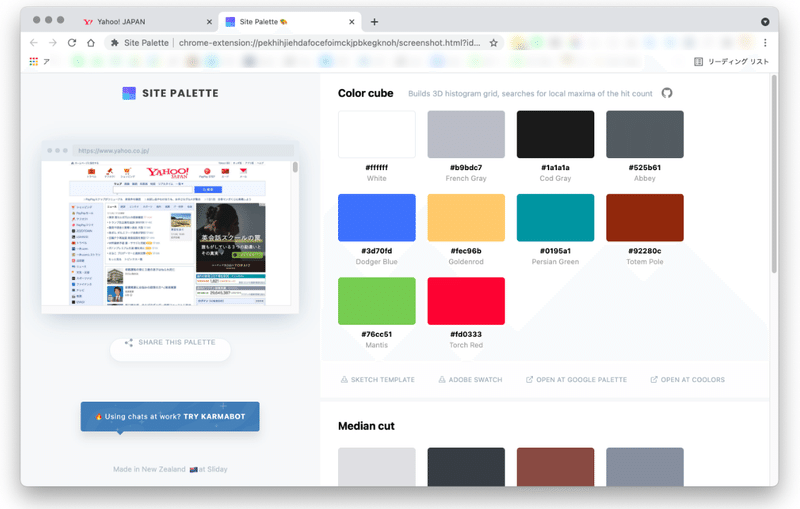The width and height of the screenshot is (800, 509).
Task: Open the Chrome three-dot menu
Action: click(765, 43)
